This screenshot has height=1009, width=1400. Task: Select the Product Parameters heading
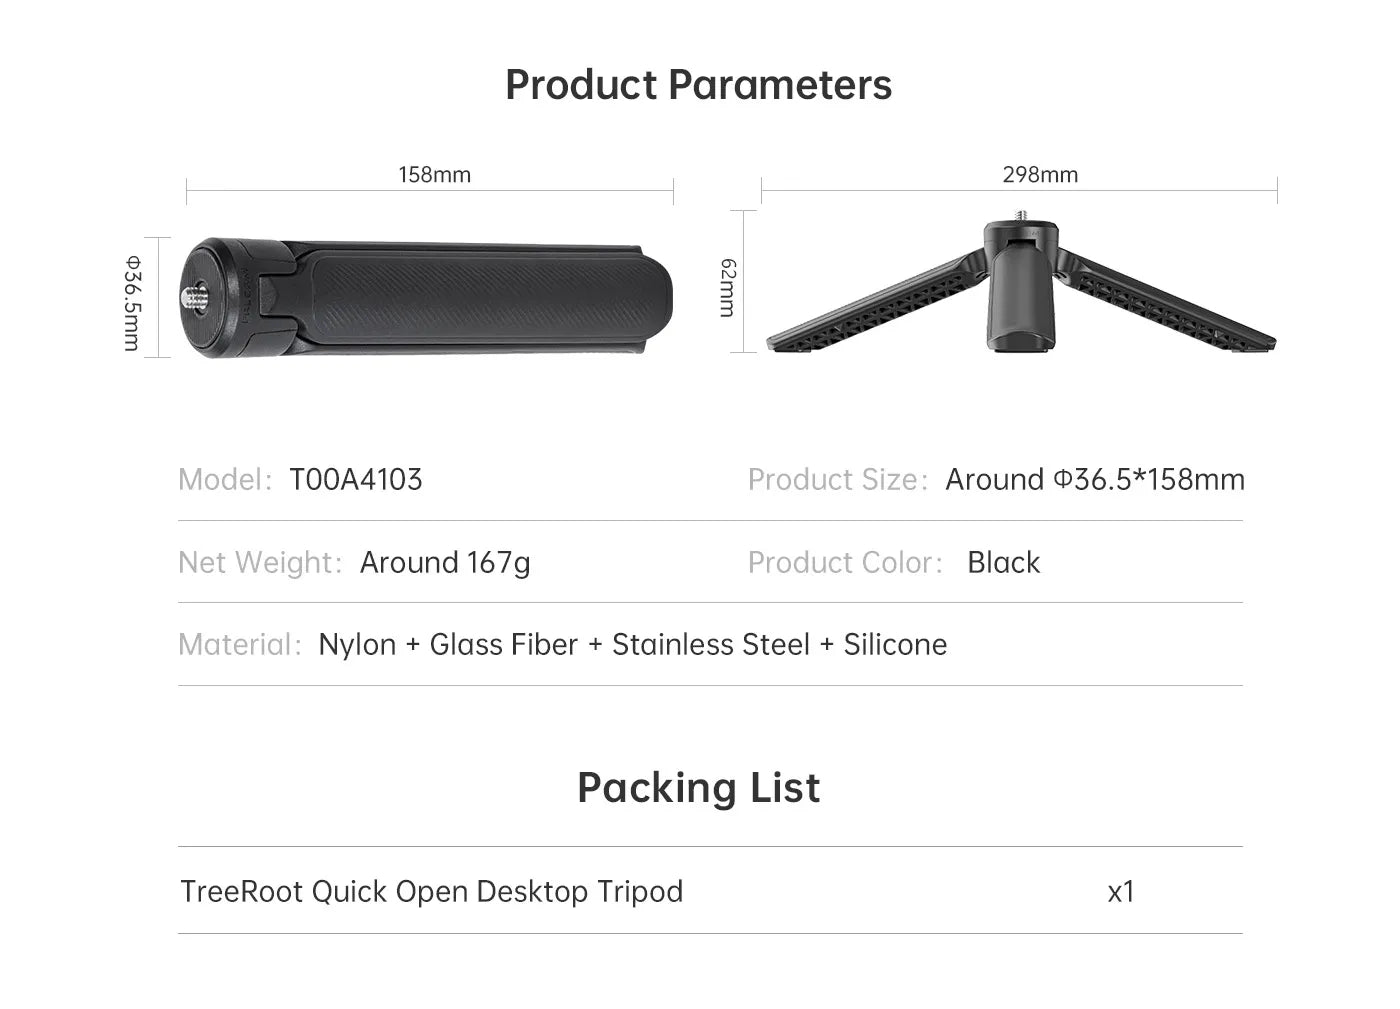pos(698,85)
